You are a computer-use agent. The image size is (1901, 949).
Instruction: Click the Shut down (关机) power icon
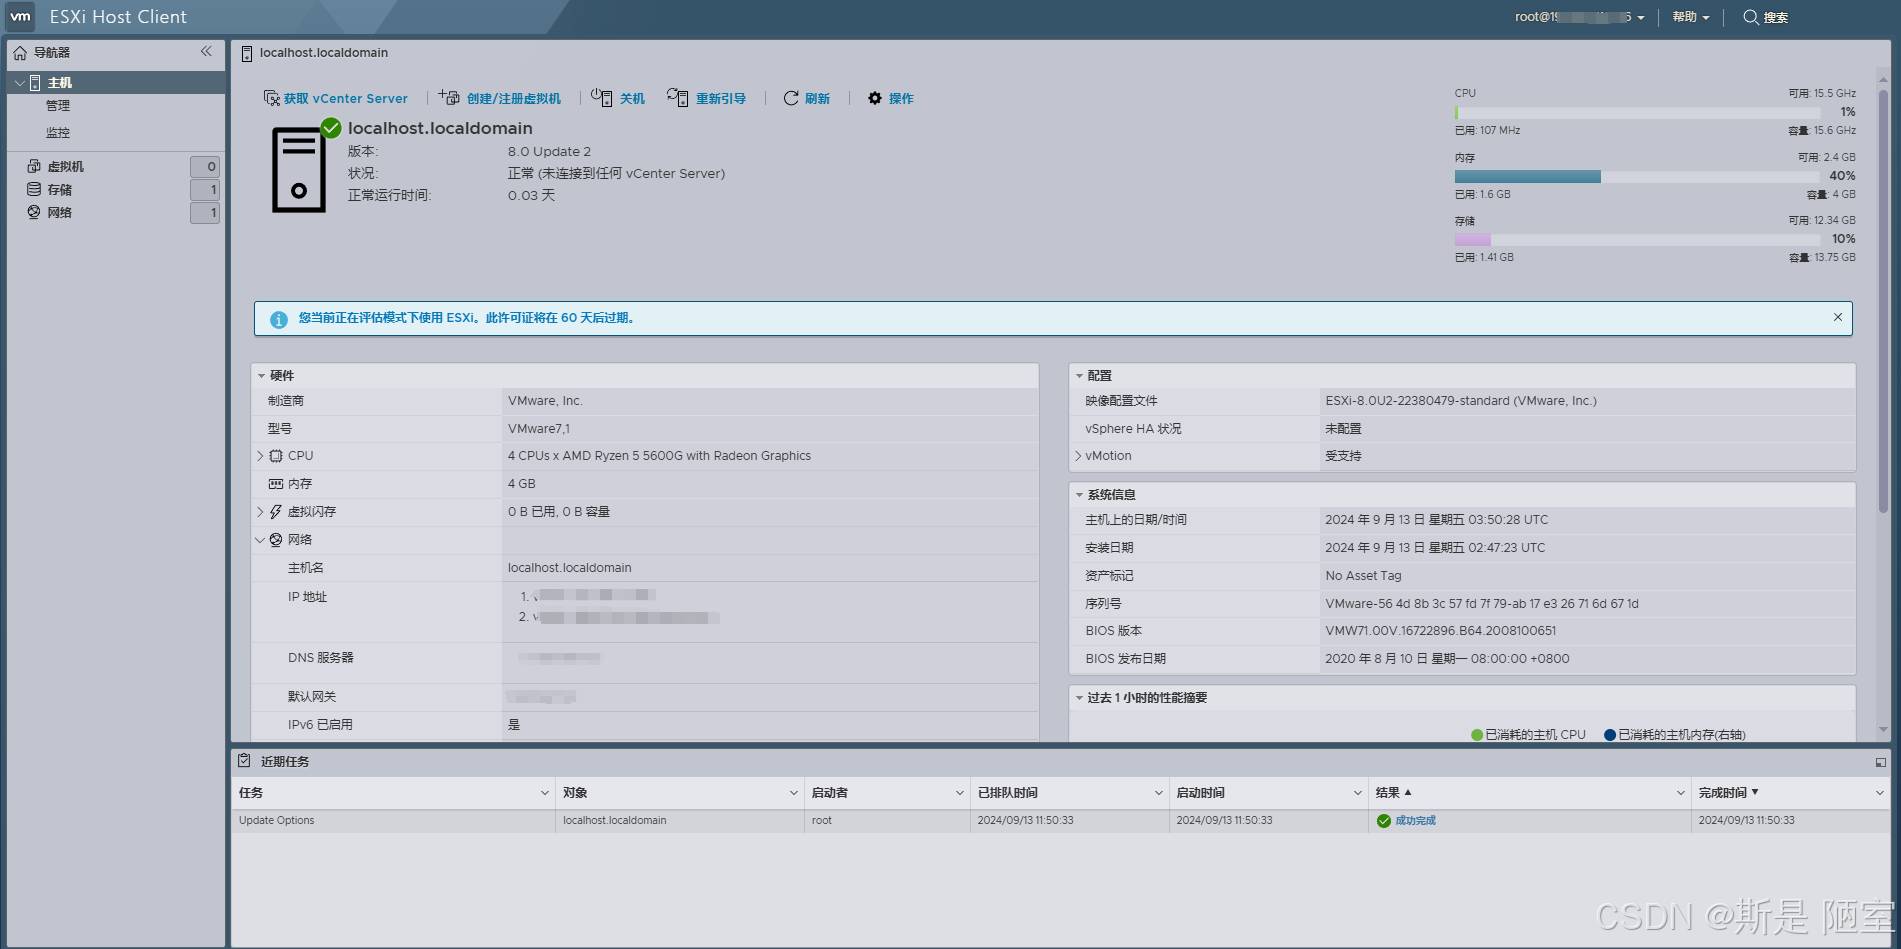[x=601, y=98]
